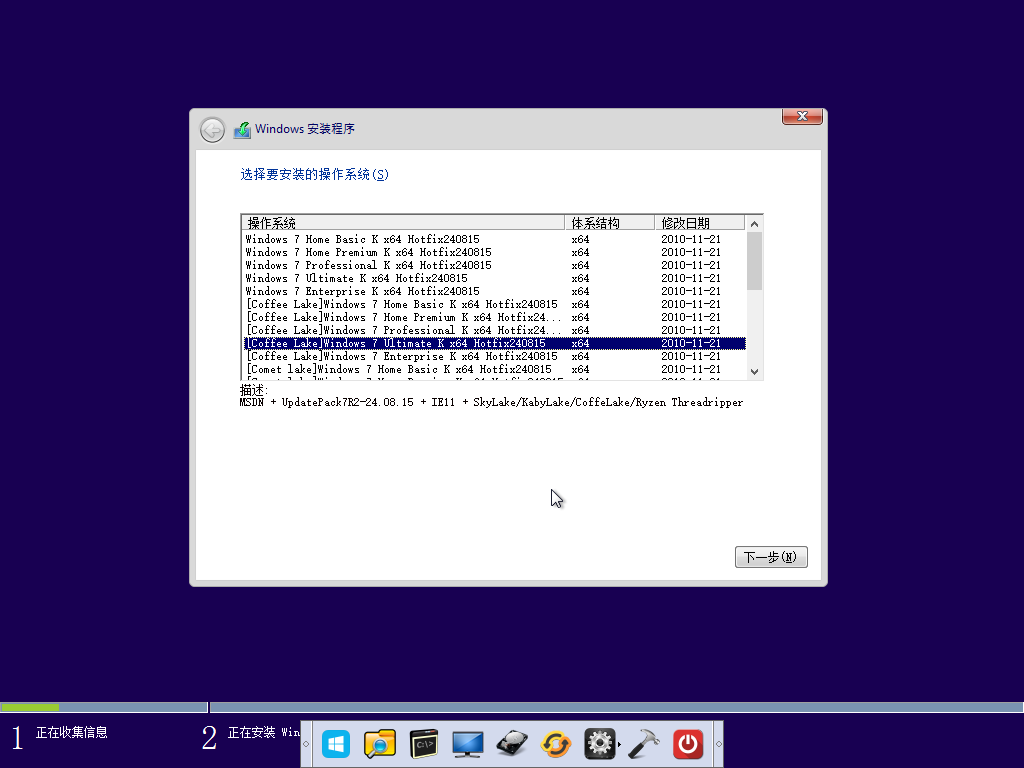
Task: Open the gear settings dock icon
Action: tap(600, 744)
